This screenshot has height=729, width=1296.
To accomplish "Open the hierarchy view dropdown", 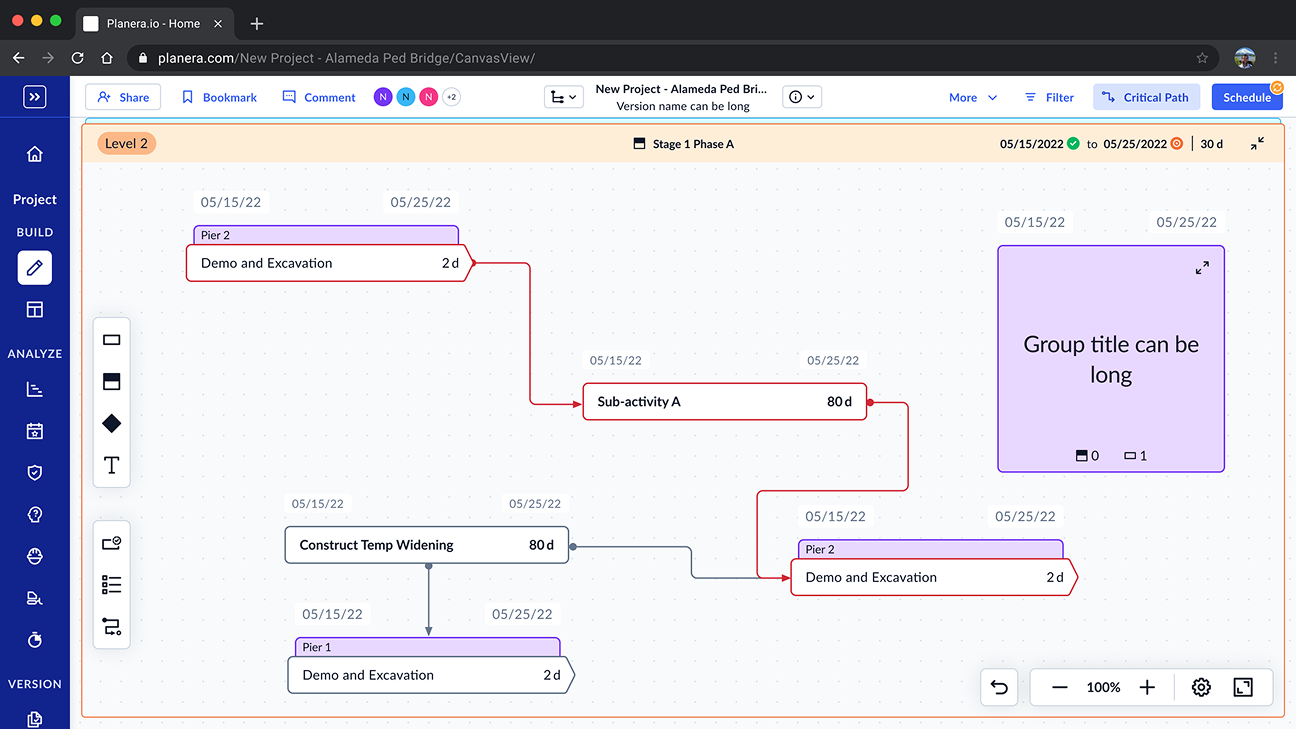I will (x=564, y=97).
